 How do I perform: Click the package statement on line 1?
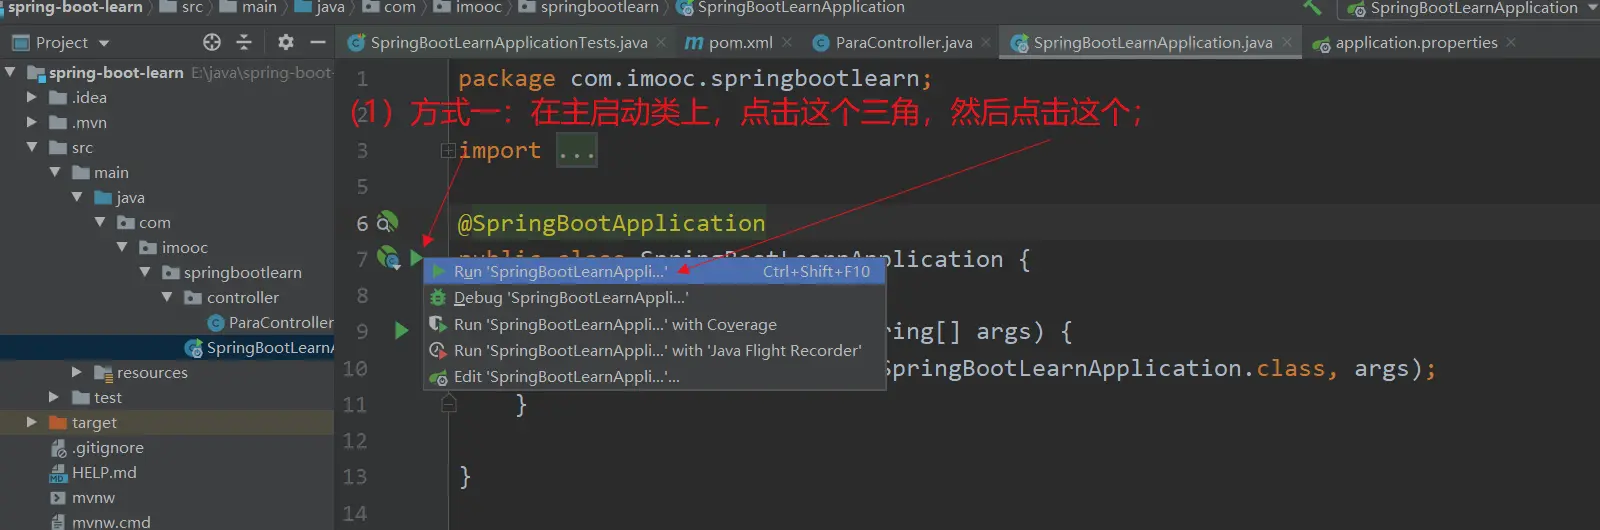pos(695,79)
